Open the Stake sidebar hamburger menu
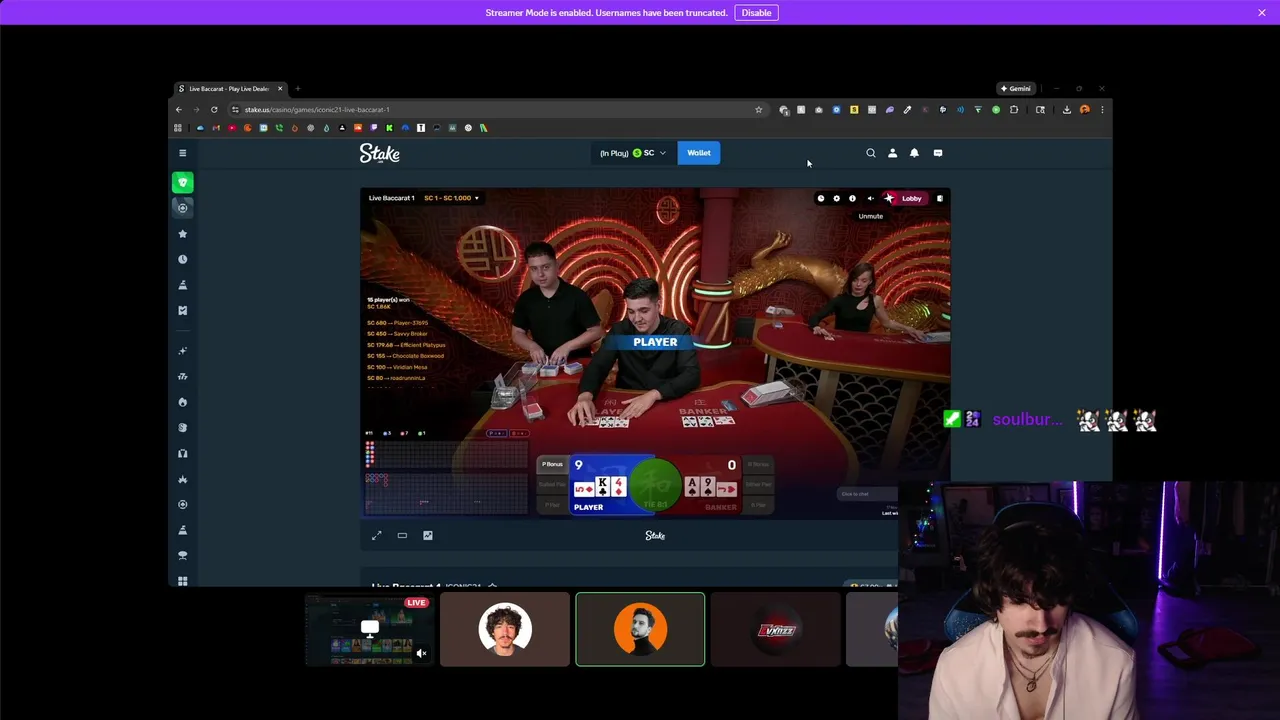The image size is (1280, 720). point(182,153)
